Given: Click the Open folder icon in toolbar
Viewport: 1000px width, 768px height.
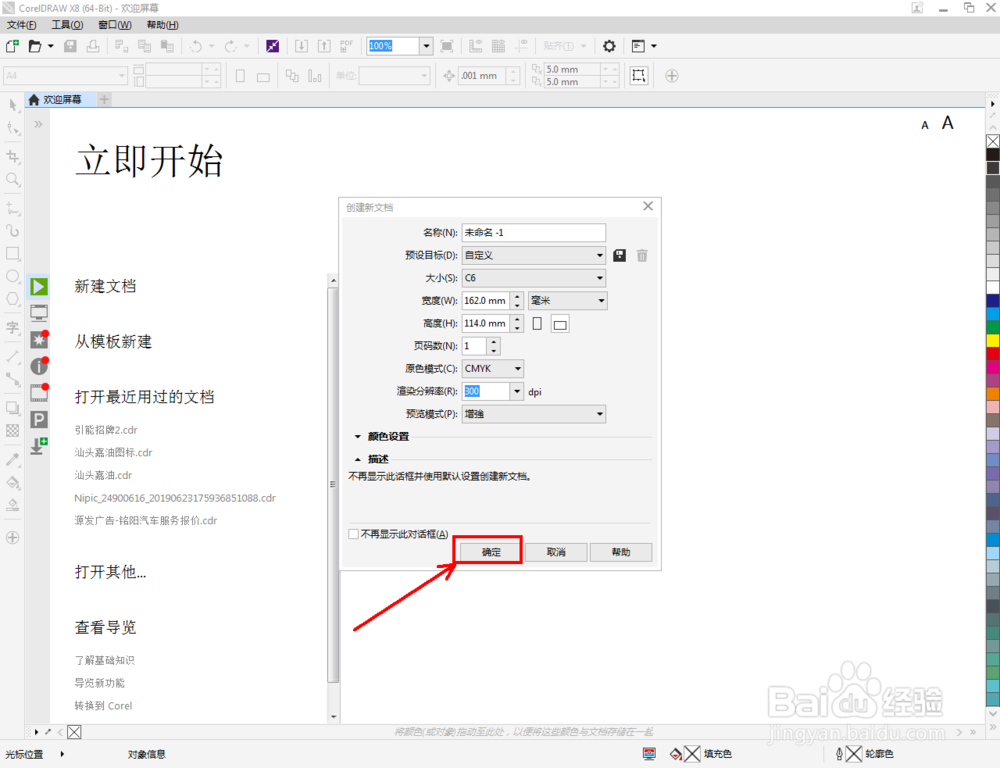Looking at the screenshot, I should point(35,46).
